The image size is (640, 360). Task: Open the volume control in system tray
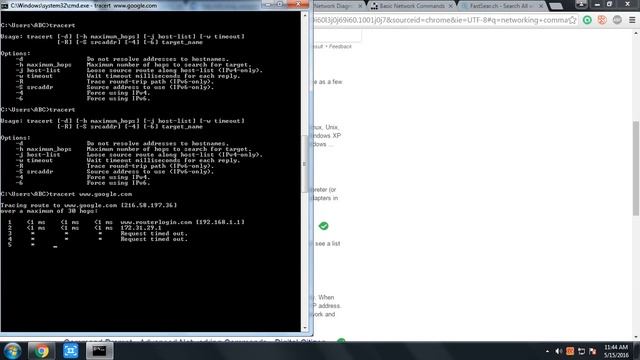tap(558, 351)
